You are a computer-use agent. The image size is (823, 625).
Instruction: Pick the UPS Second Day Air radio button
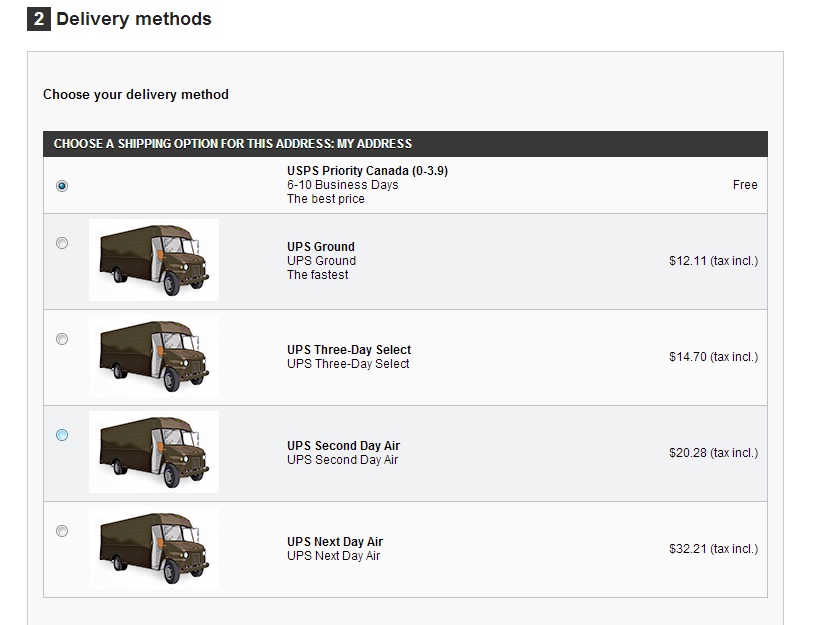(x=62, y=435)
